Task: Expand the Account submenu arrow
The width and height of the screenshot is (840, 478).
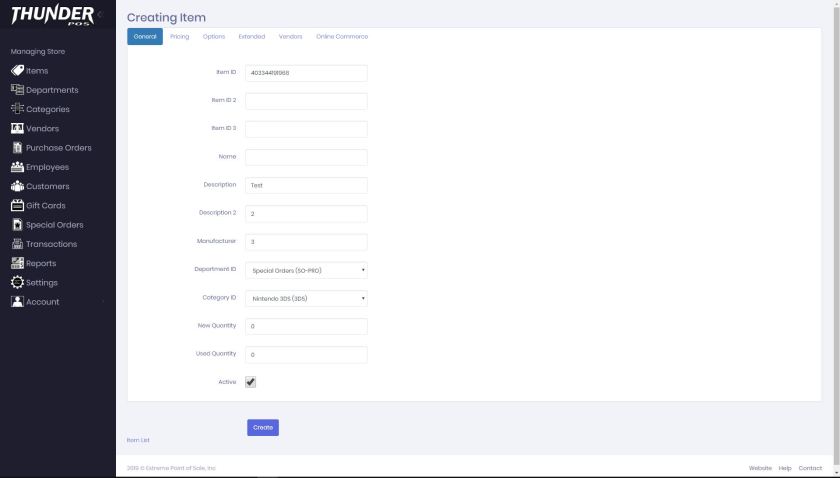Action: click(x=103, y=302)
